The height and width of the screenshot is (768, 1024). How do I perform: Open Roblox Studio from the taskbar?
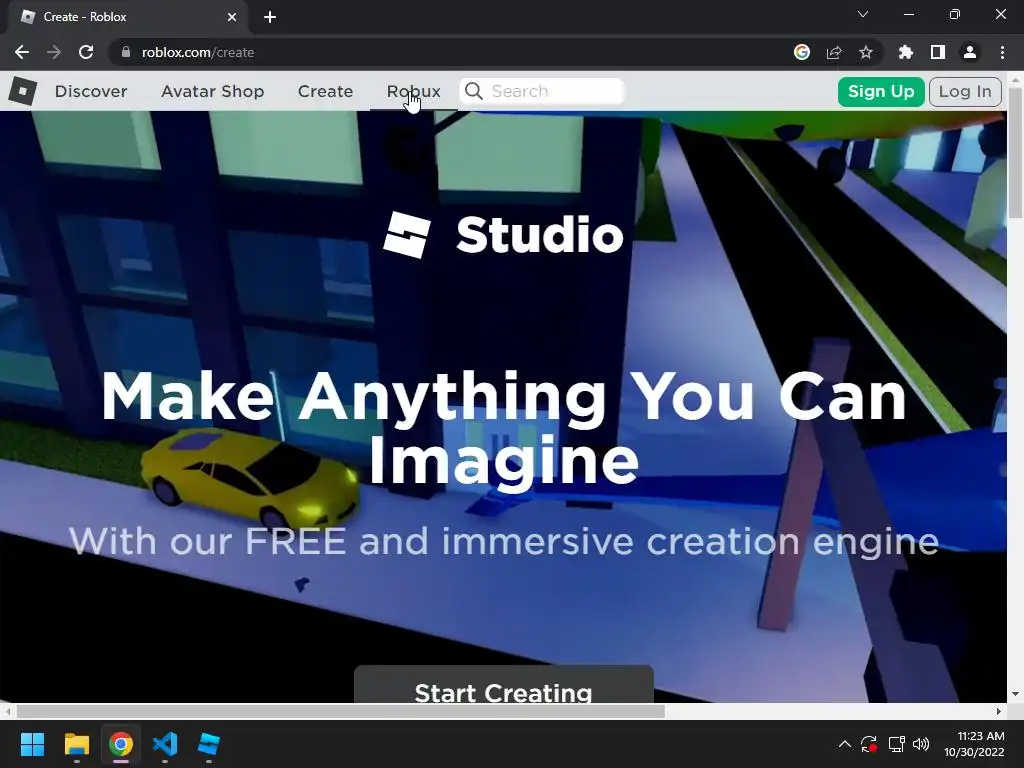tap(209, 744)
